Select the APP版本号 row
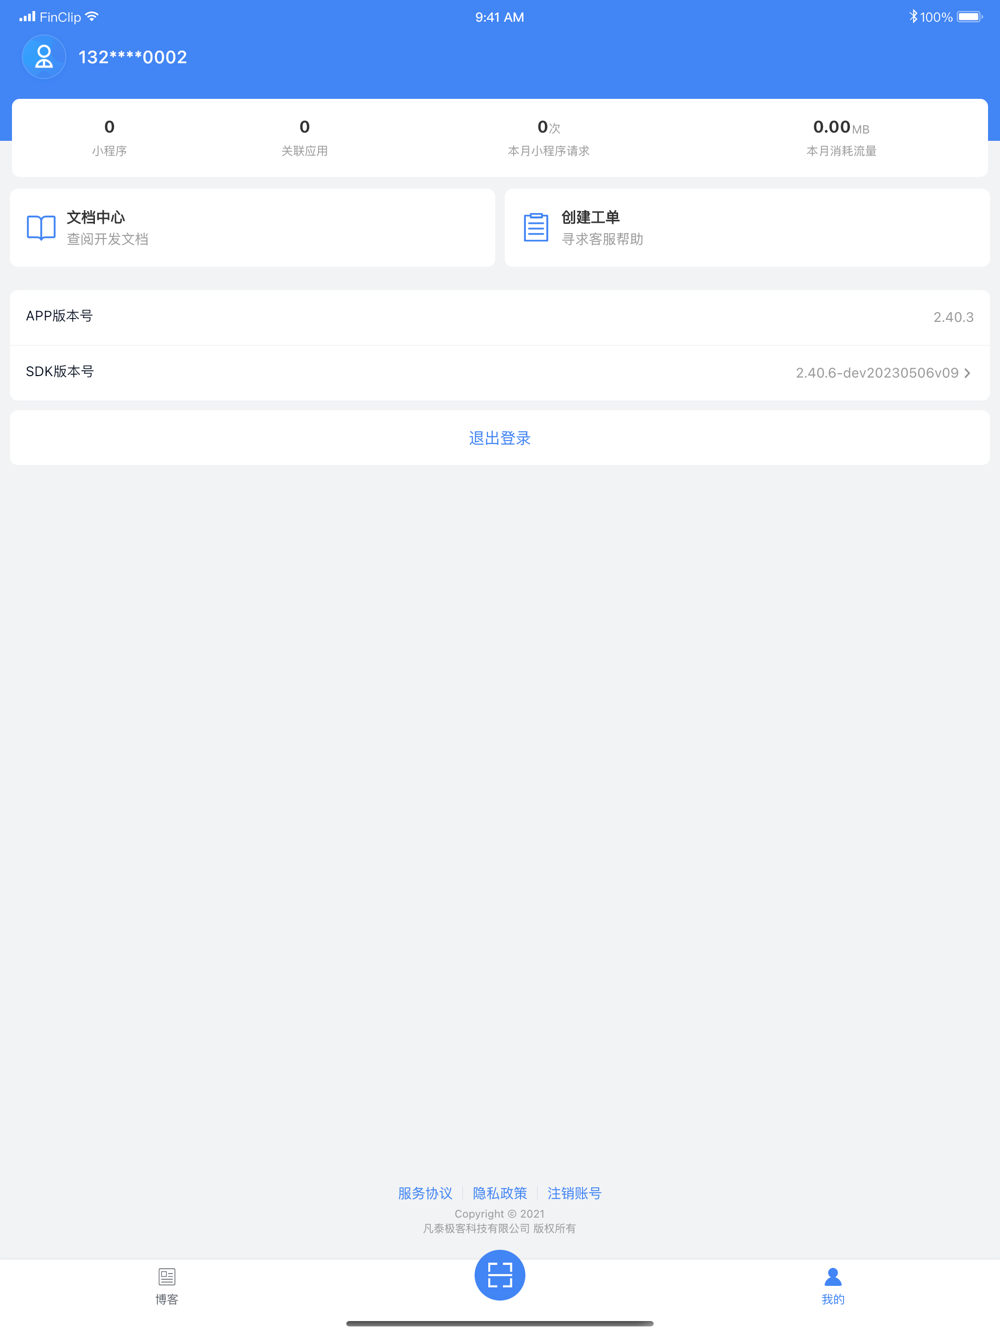 coord(500,317)
